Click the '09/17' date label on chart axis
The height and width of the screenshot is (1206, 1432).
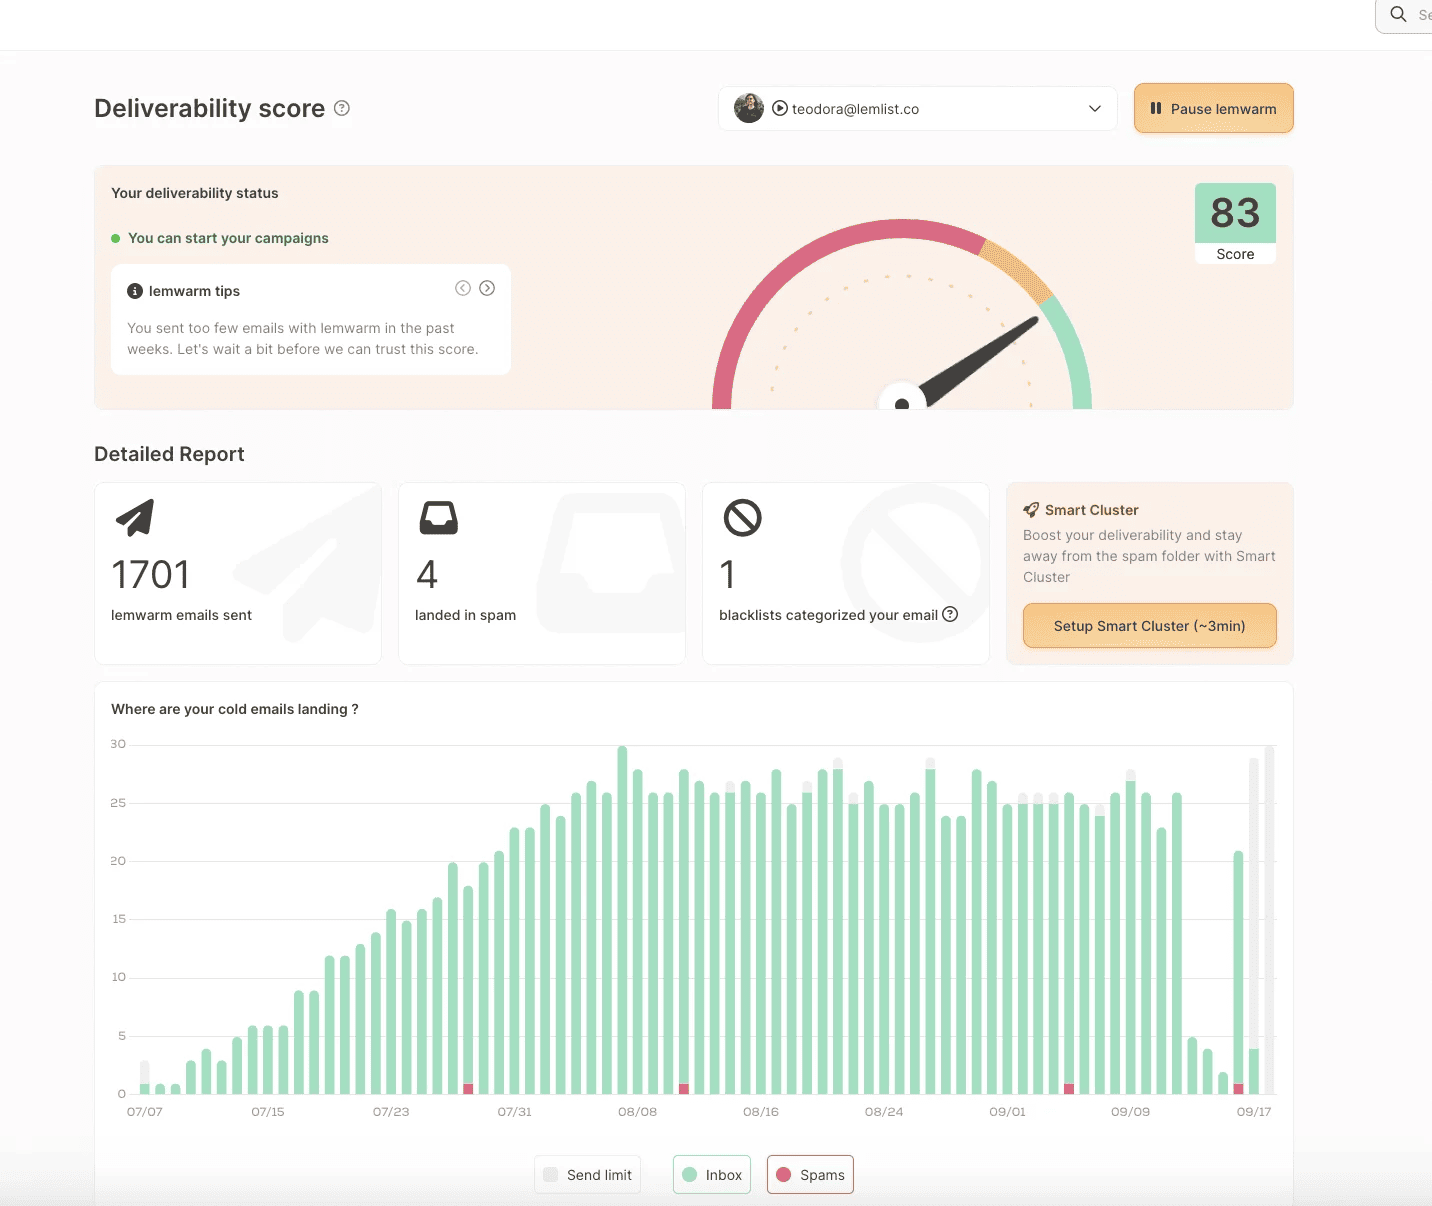click(1254, 1112)
